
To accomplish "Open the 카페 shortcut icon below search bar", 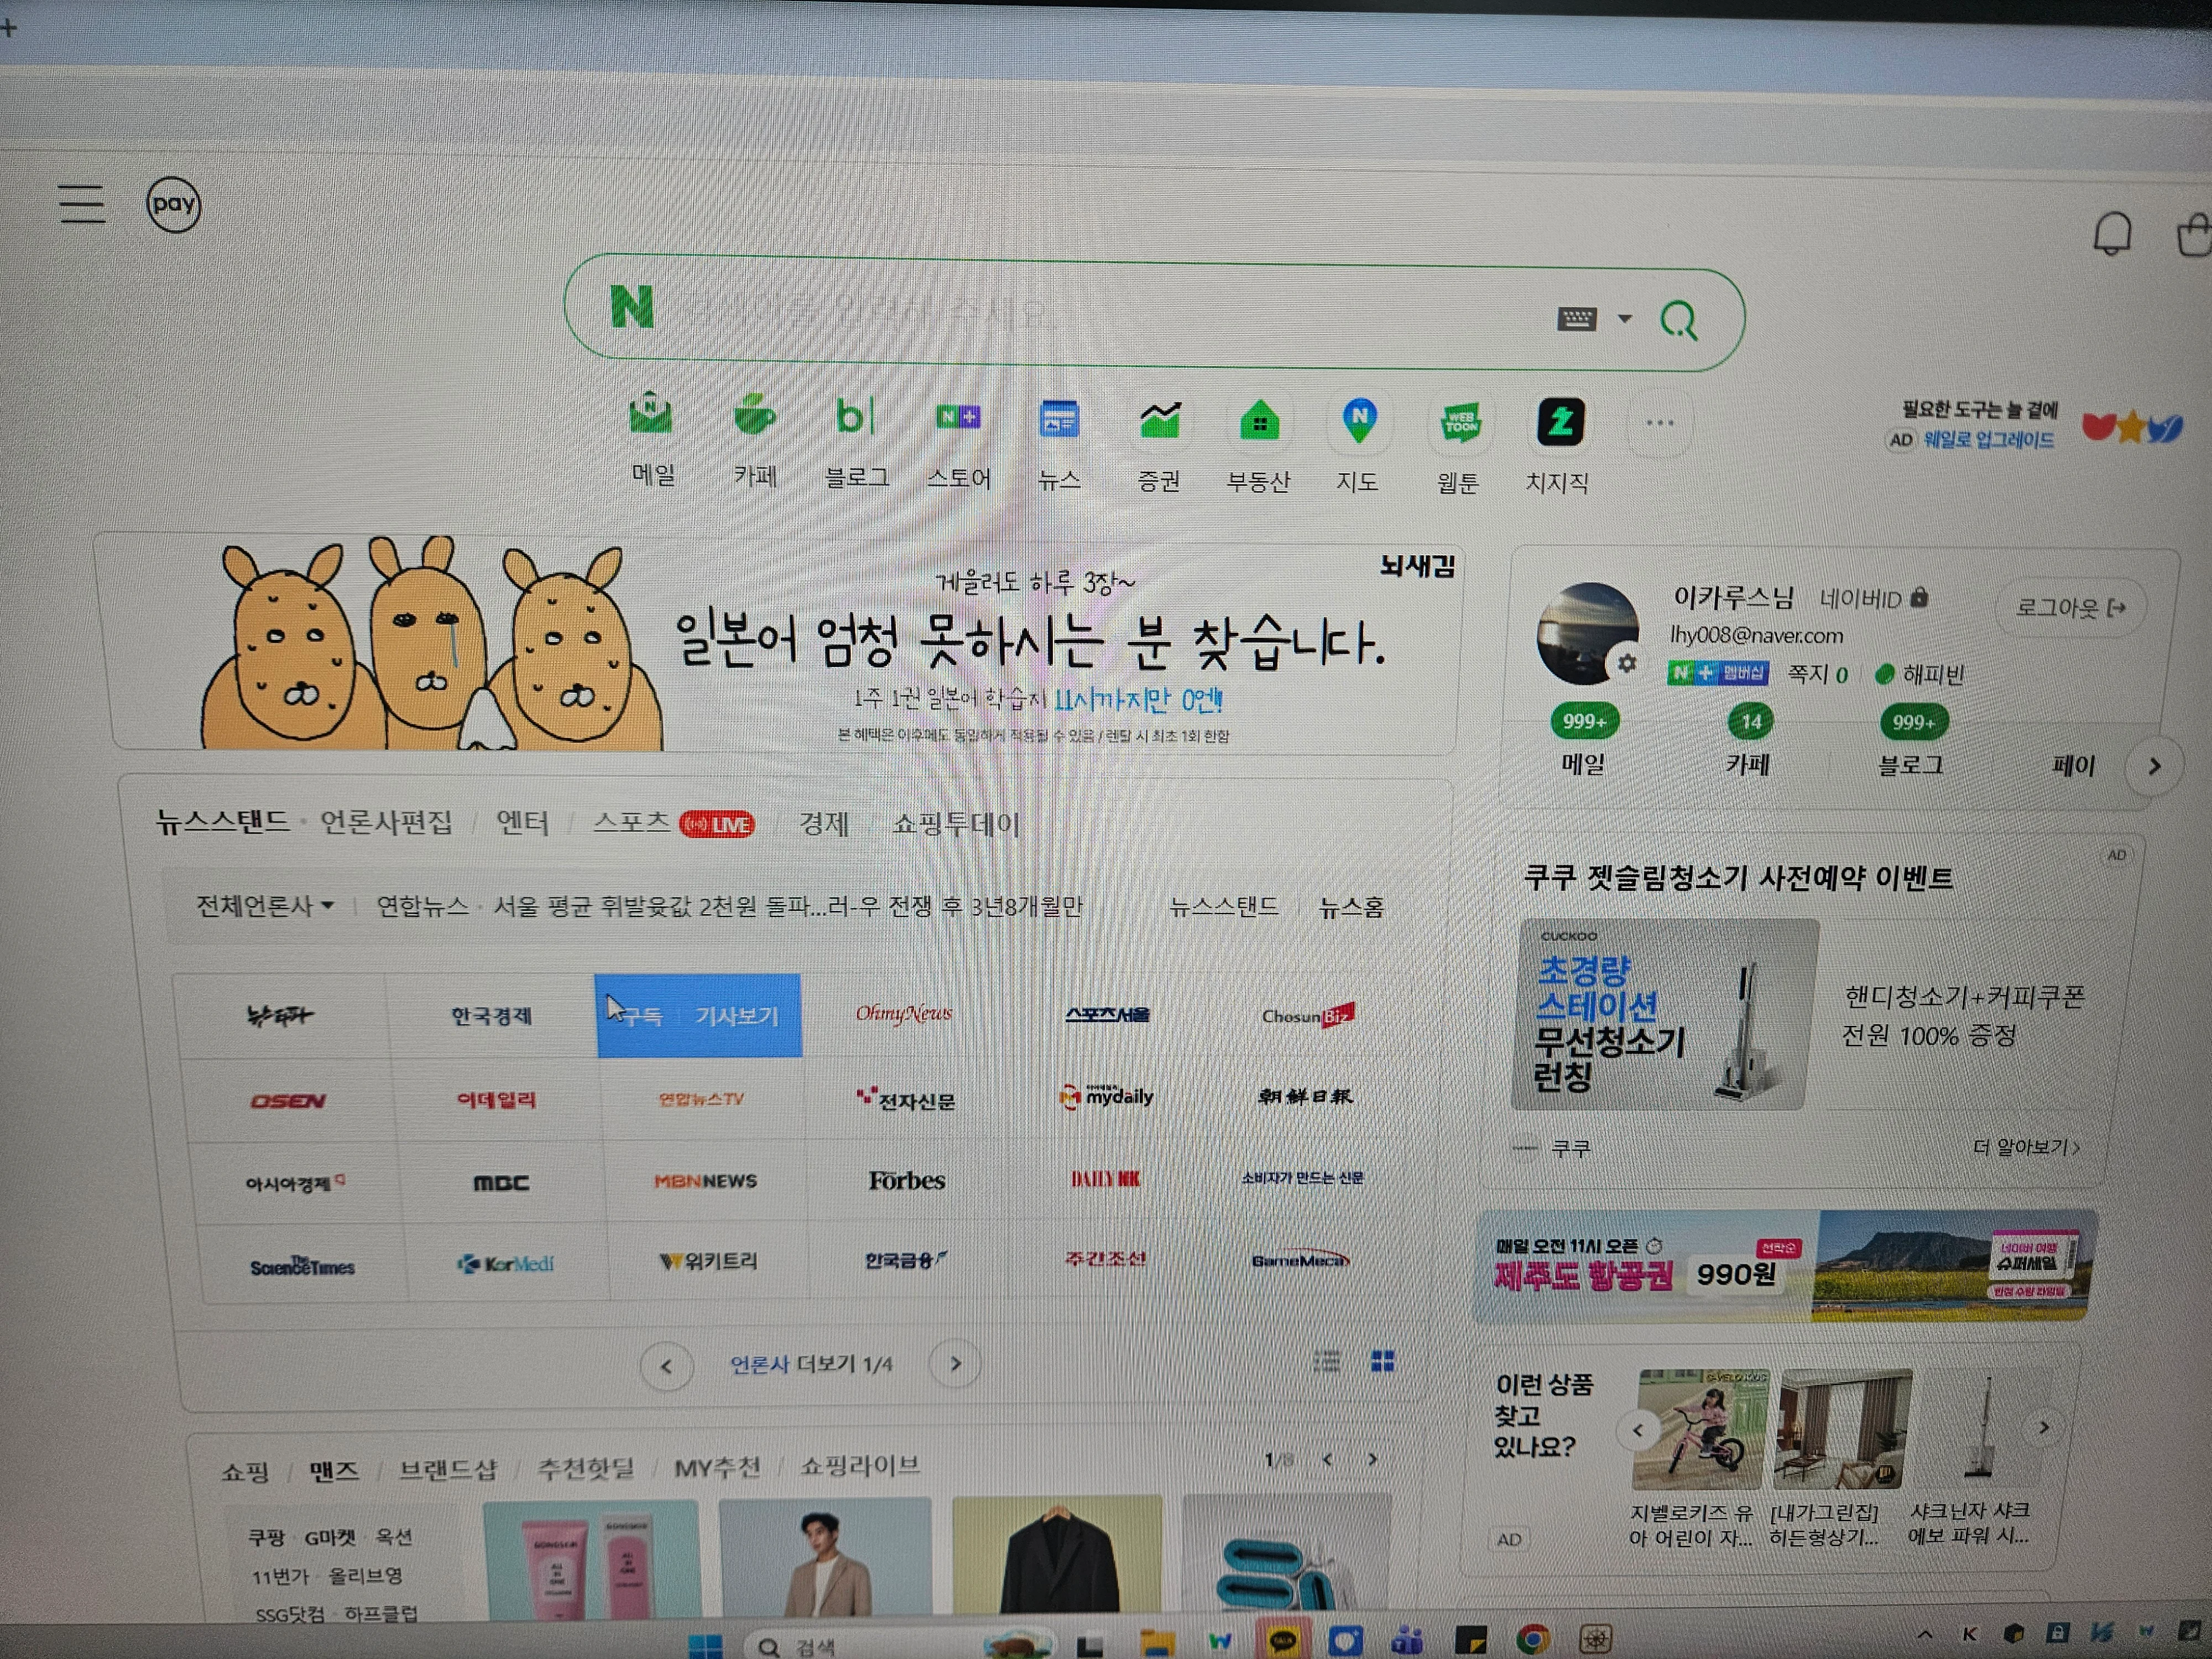I will point(755,415).
